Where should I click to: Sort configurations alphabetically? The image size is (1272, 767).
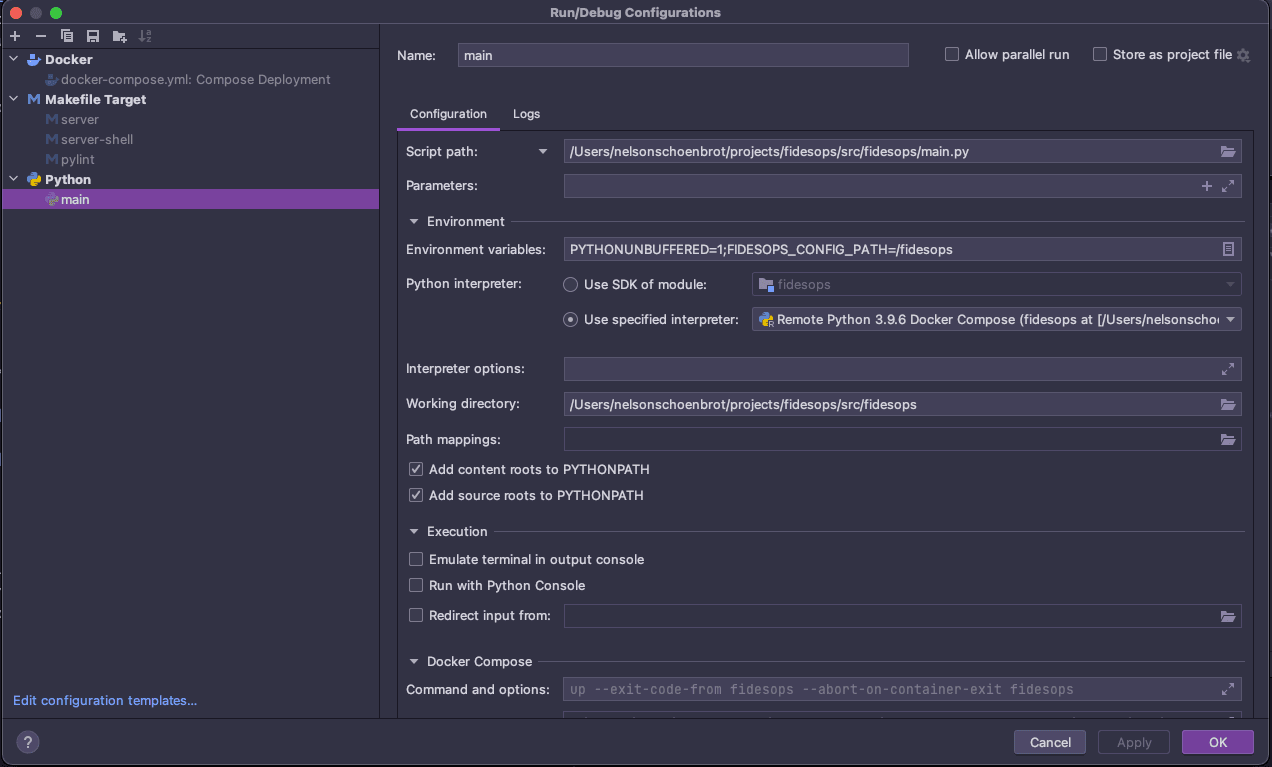point(145,36)
